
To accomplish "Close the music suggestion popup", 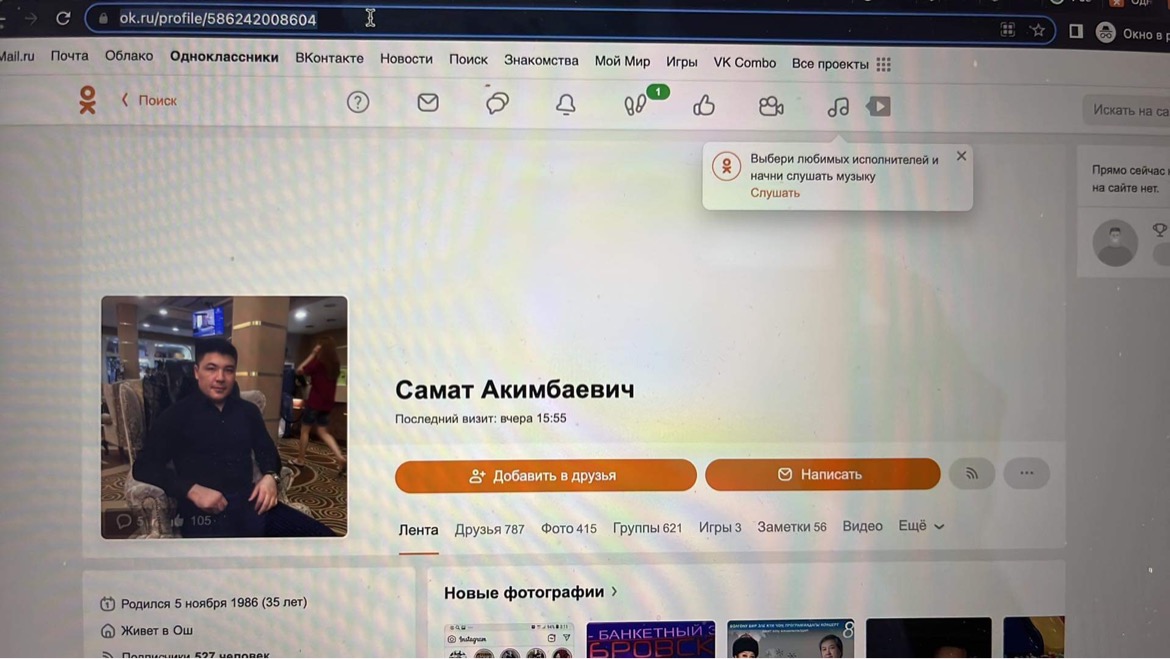I will pos(961,156).
